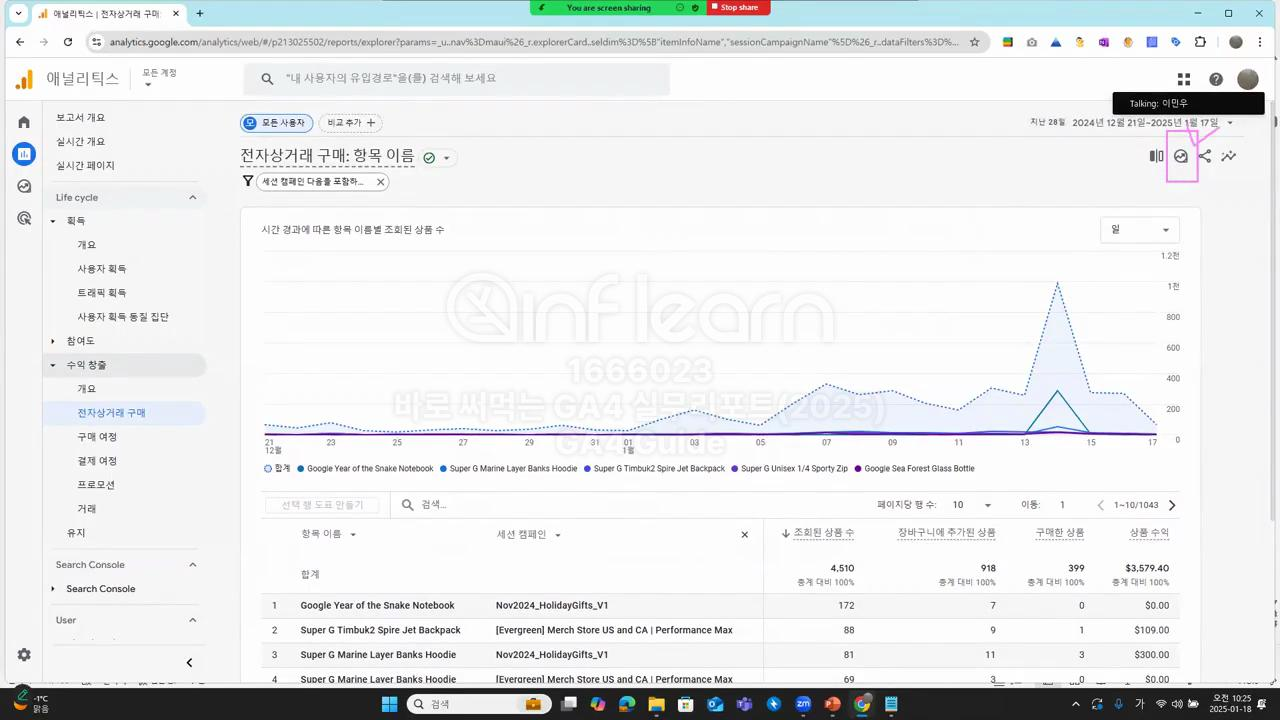1280x720 pixels.
Task: Click the 비교 추가 button
Action: [x=352, y=123]
